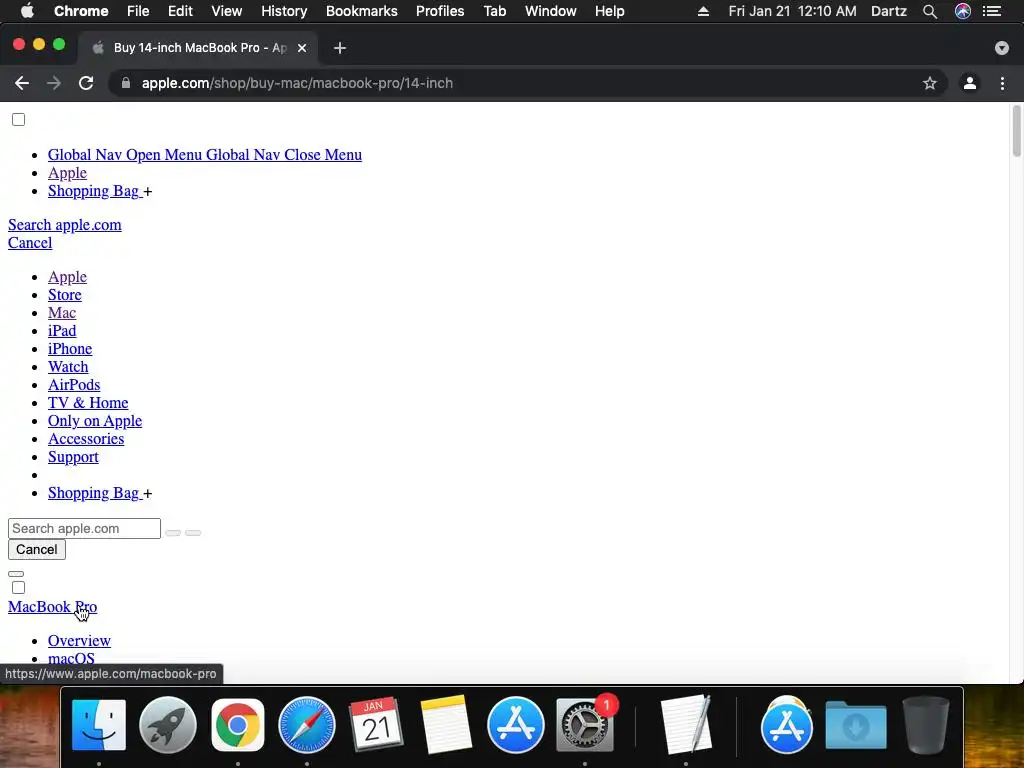Open the Watch link
This screenshot has width=1024, height=768.
[x=68, y=367]
